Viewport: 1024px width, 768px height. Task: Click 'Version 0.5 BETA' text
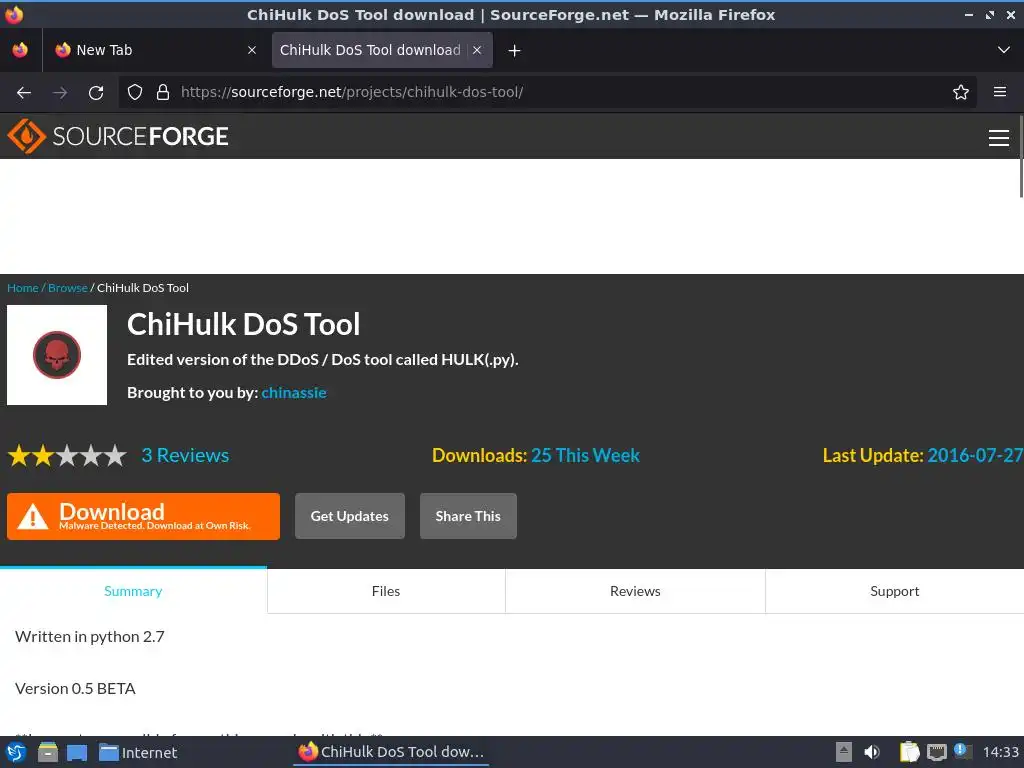[75, 688]
